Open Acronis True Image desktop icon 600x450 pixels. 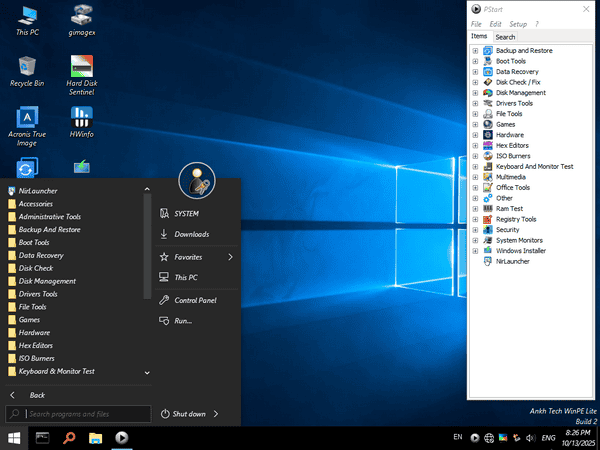pyautogui.click(x=26, y=119)
